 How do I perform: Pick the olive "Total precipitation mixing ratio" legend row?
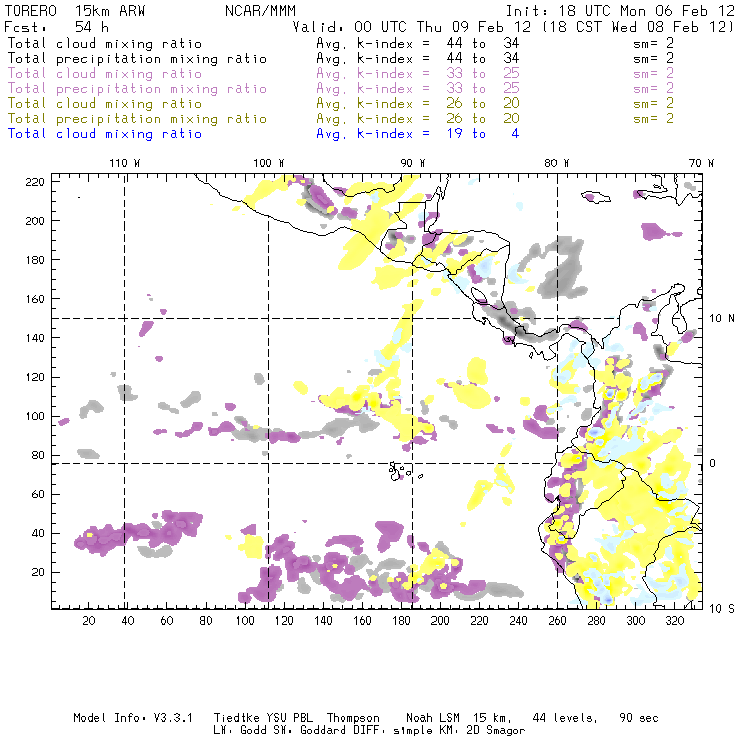[x=339, y=118]
